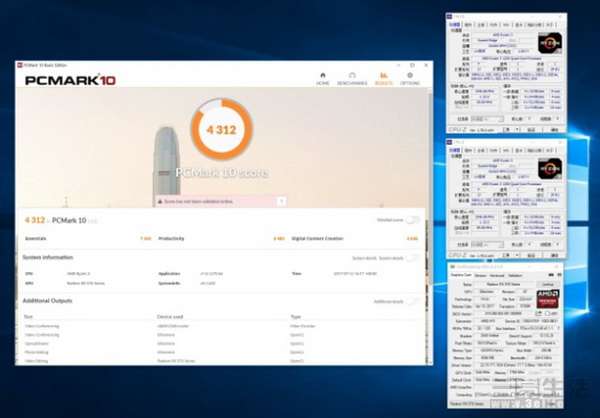600x418 pixels.
Task: Click the orange 4 312 score ring
Action: tap(222, 129)
